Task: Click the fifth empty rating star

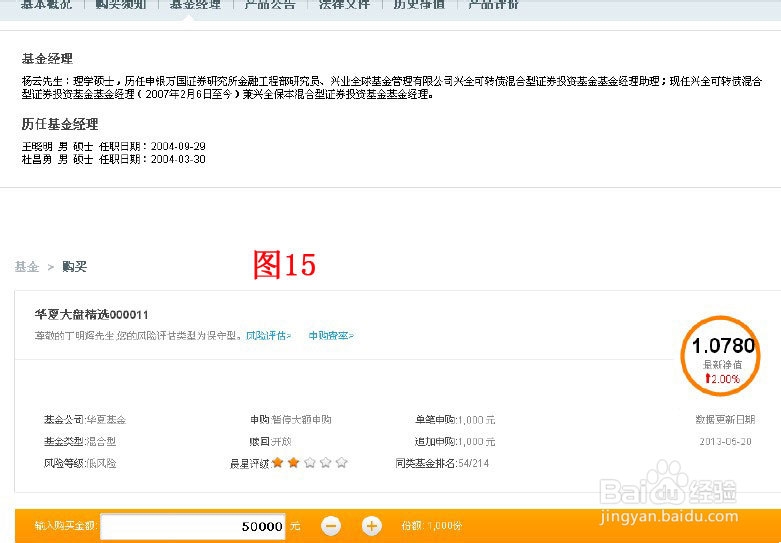Action: tap(341, 463)
